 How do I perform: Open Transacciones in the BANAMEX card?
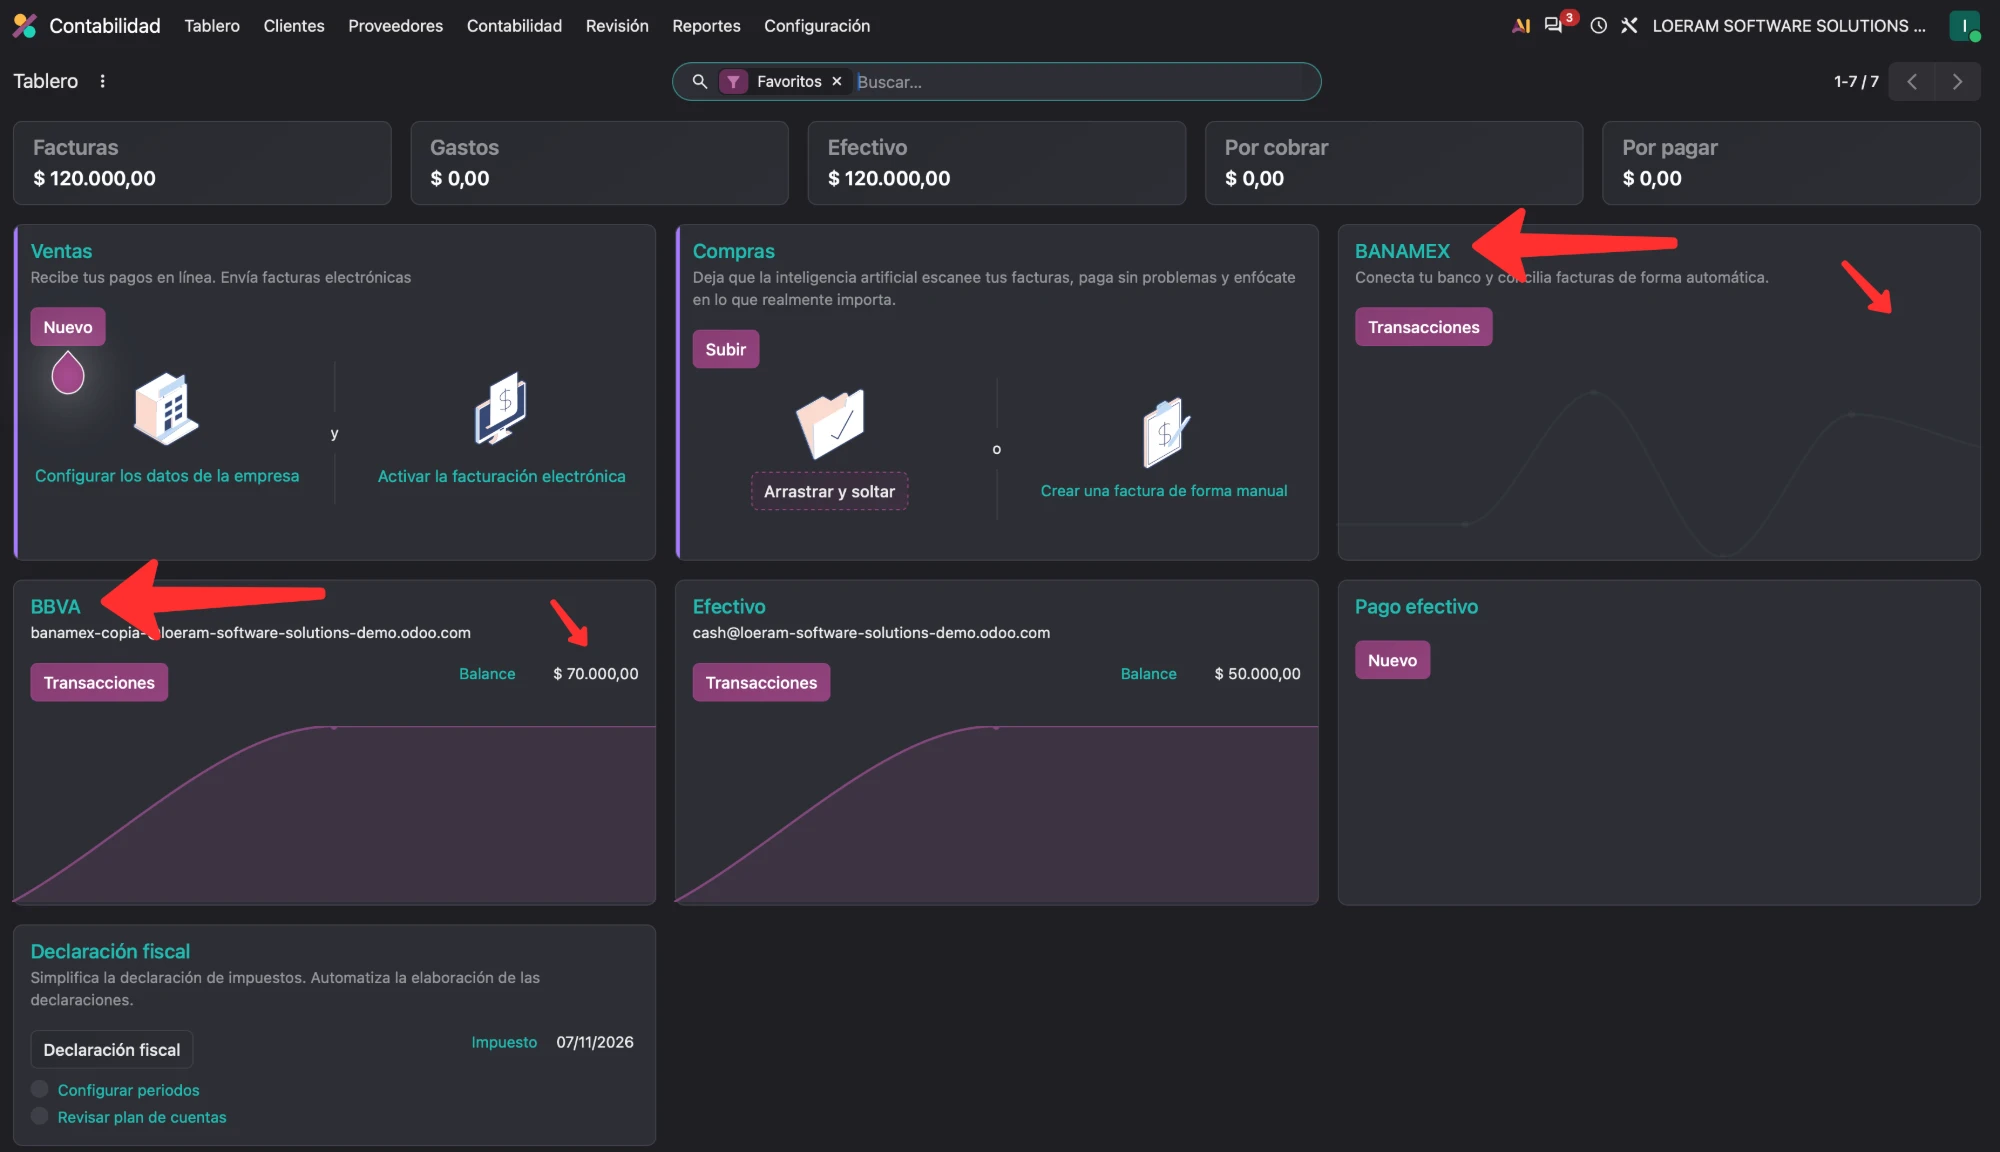click(1423, 327)
